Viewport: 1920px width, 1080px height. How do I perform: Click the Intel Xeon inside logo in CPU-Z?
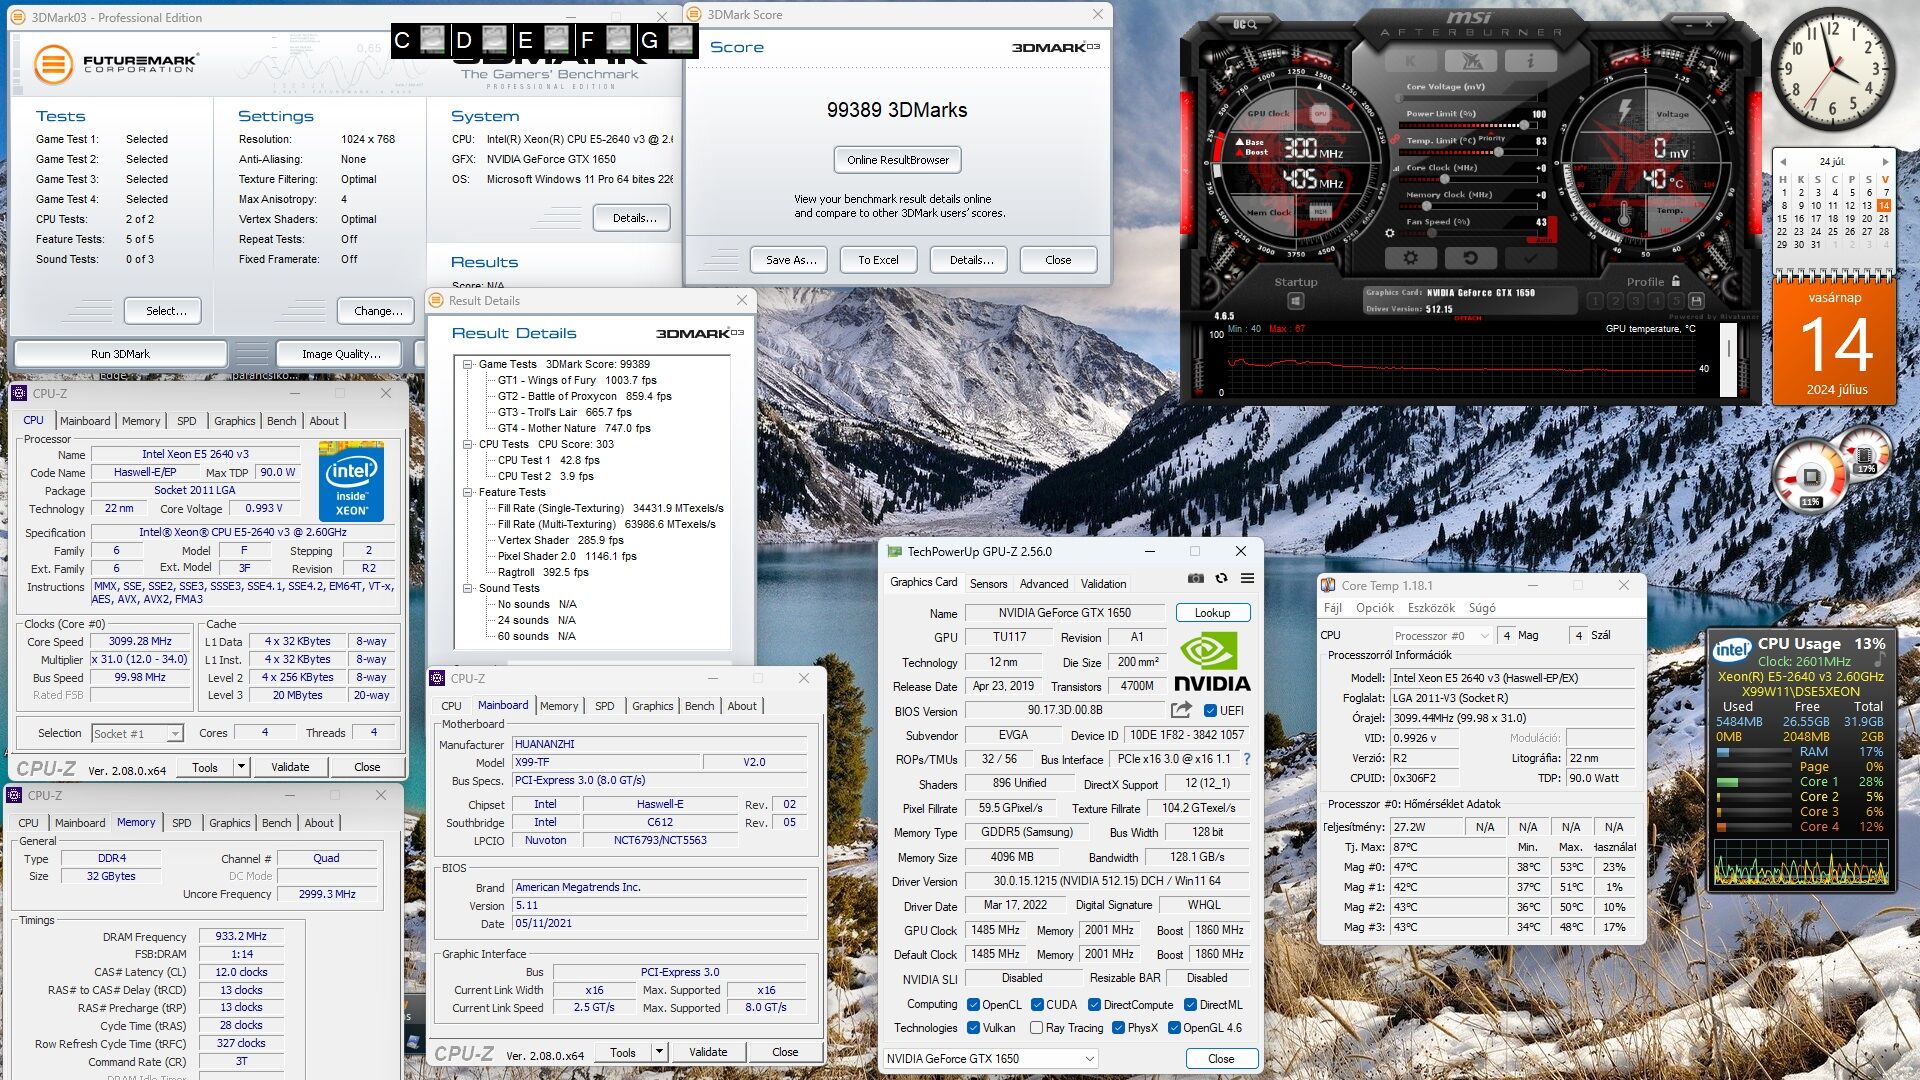pyautogui.click(x=351, y=481)
